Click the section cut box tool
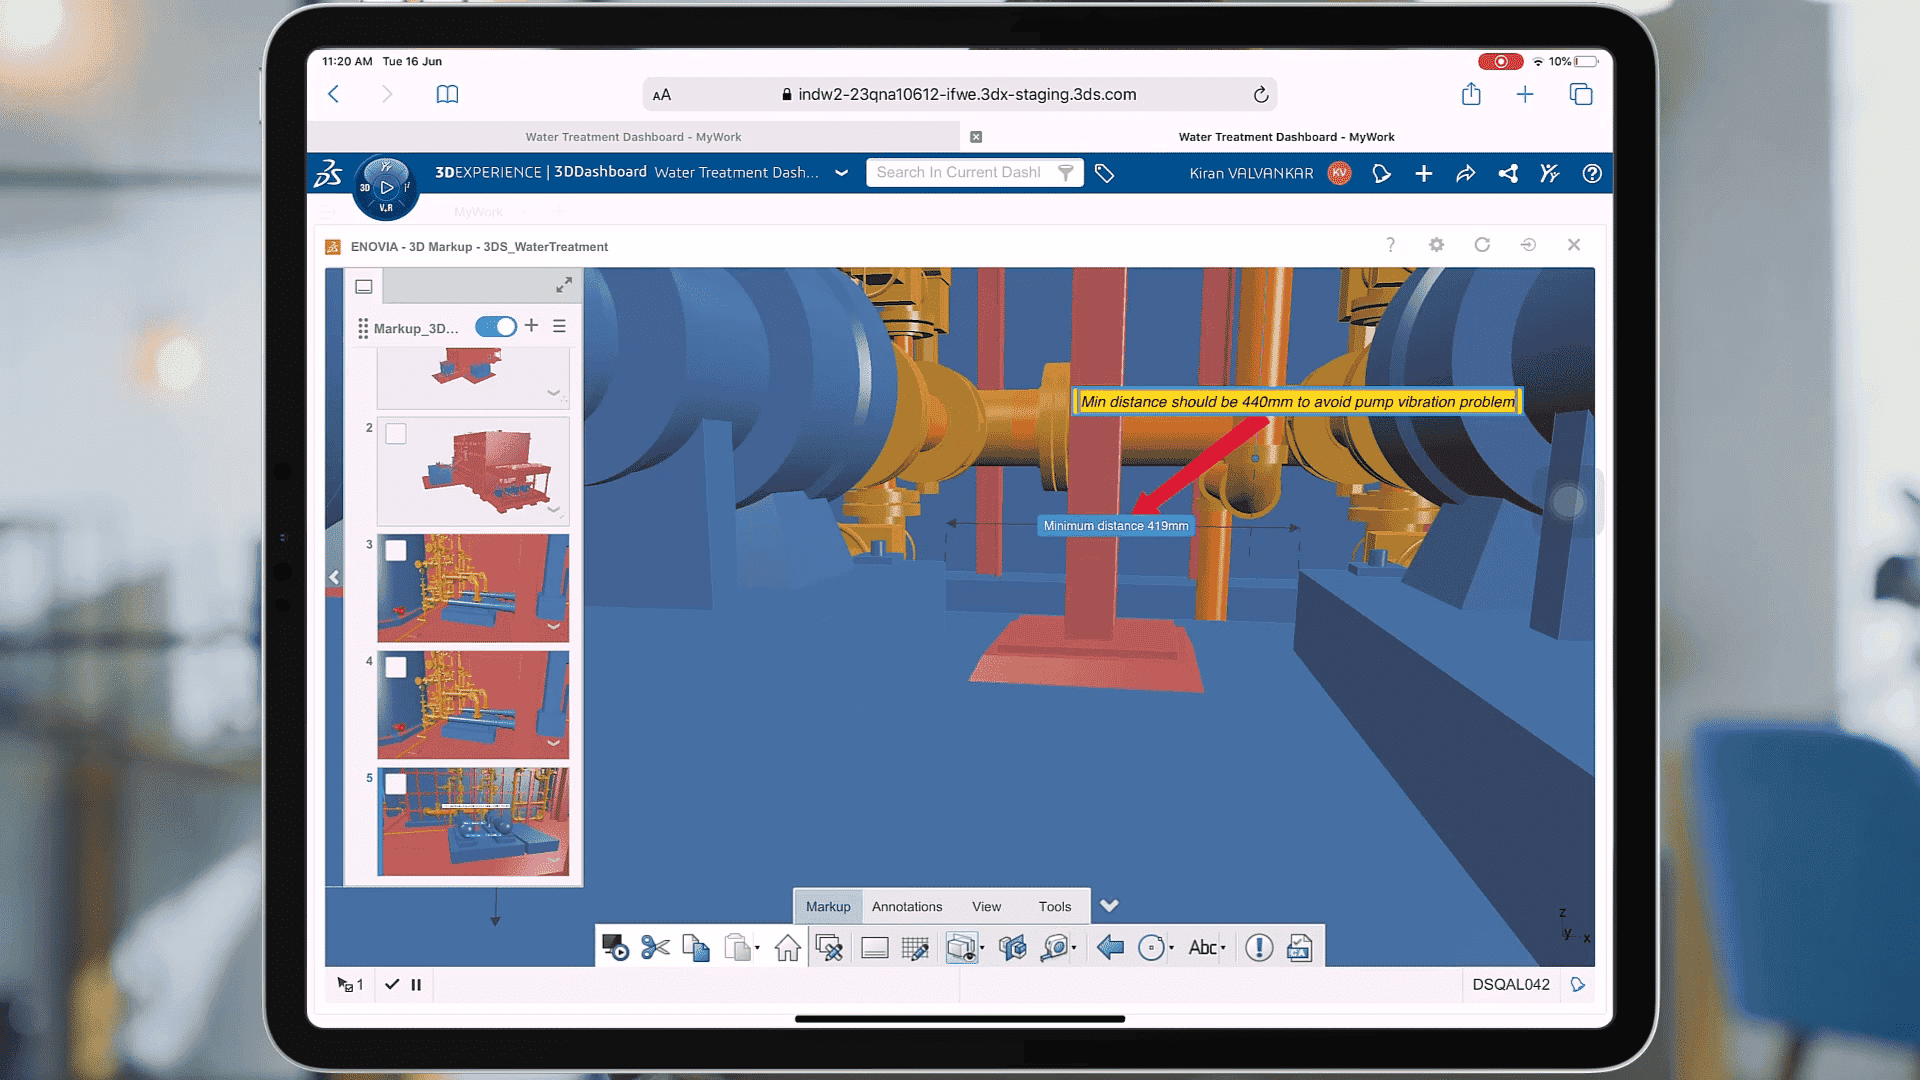 [1013, 947]
